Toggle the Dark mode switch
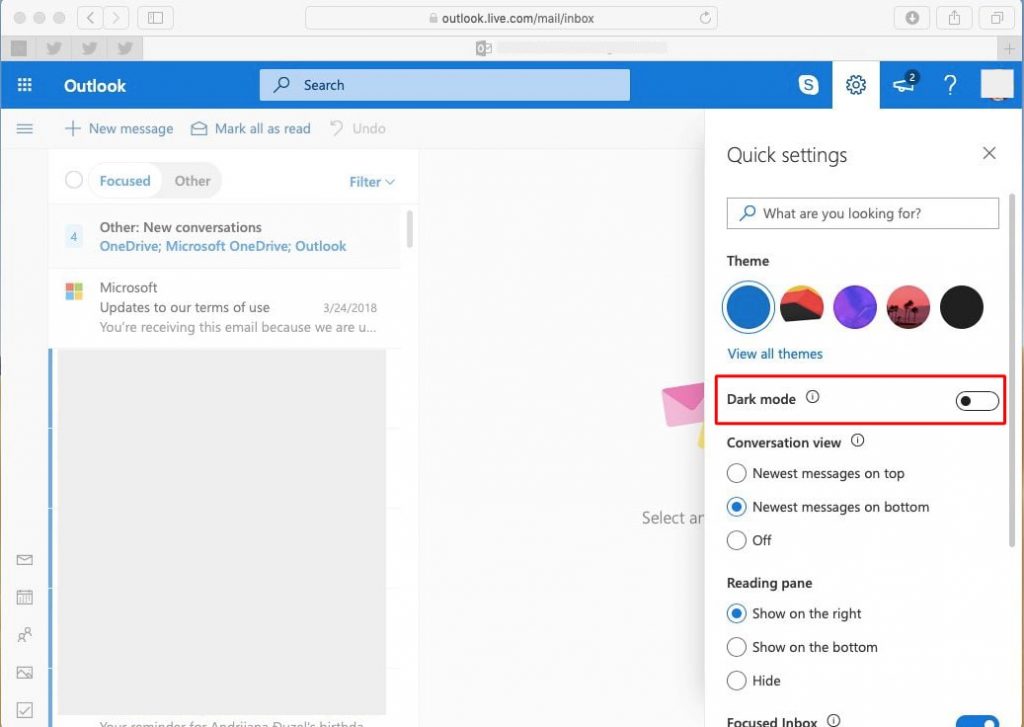Screen dimensions: 1024x727 click(x=977, y=400)
